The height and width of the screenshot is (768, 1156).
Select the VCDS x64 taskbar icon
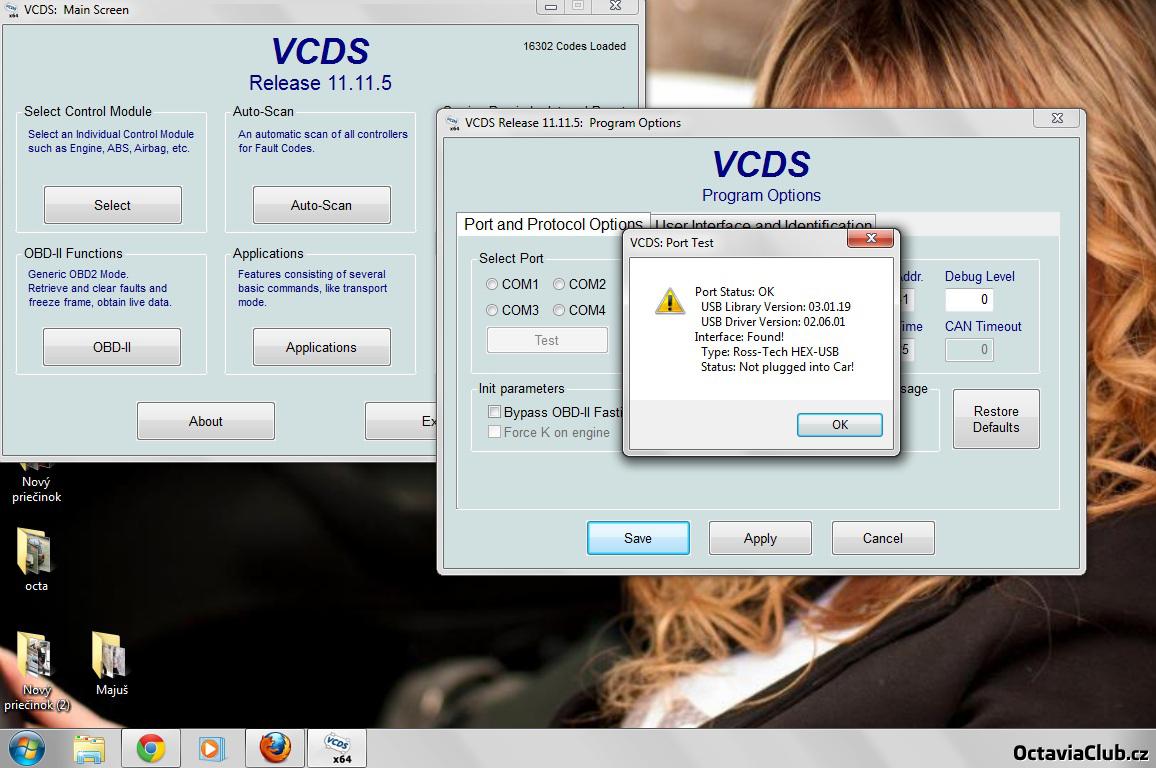338,748
